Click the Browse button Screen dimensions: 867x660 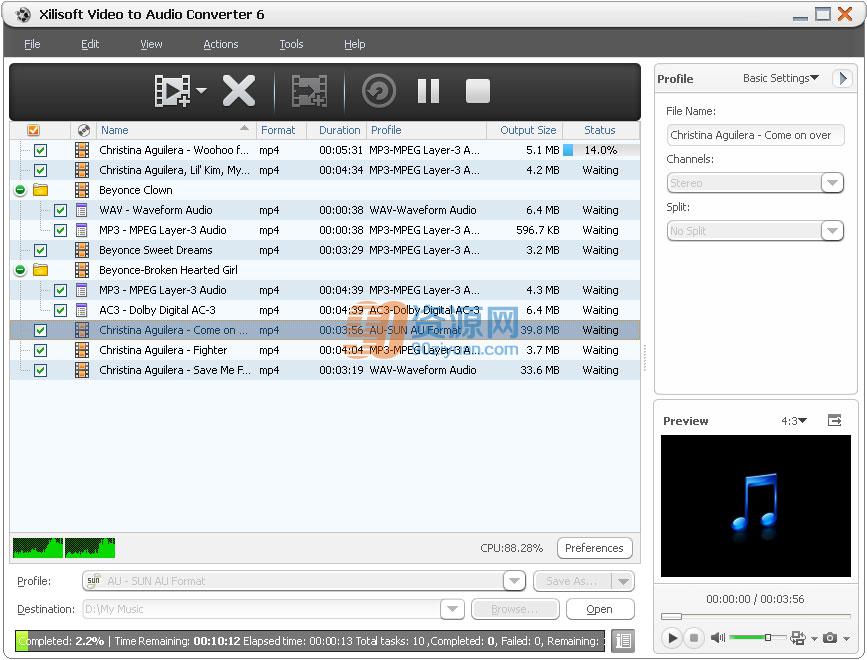tap(515, 609)
